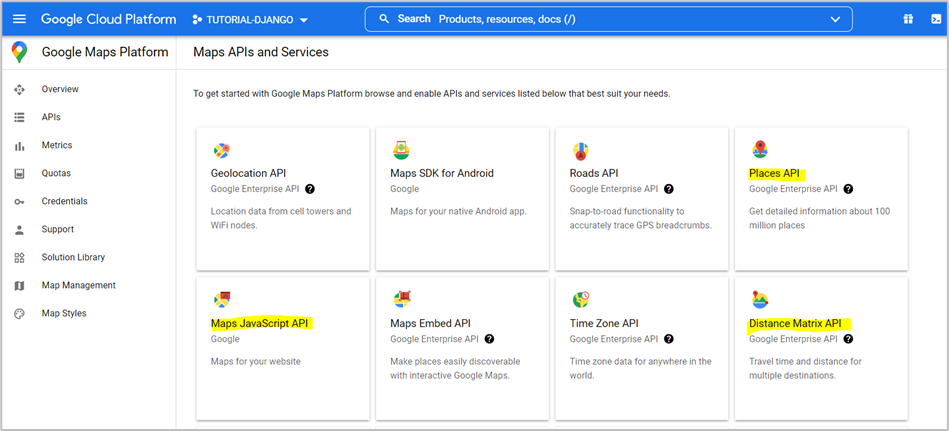Click the Geolocation API card icon
The width and height of the screenshot is (949, 431).
[x=222, y=151]
